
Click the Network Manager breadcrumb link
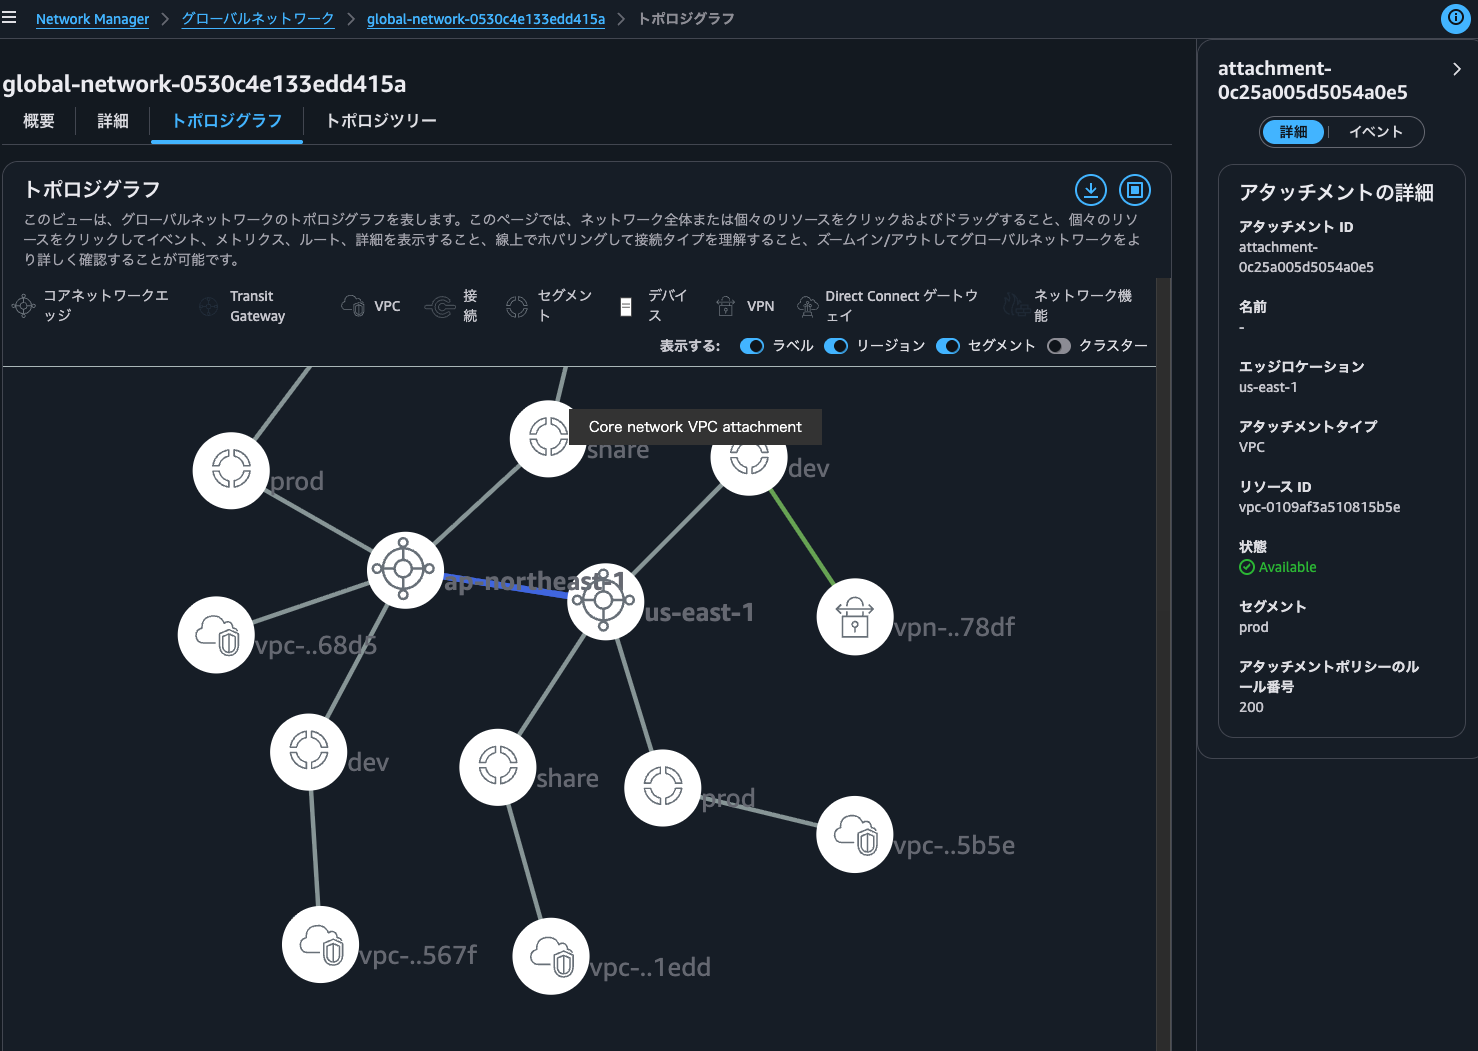pos(92,19)
